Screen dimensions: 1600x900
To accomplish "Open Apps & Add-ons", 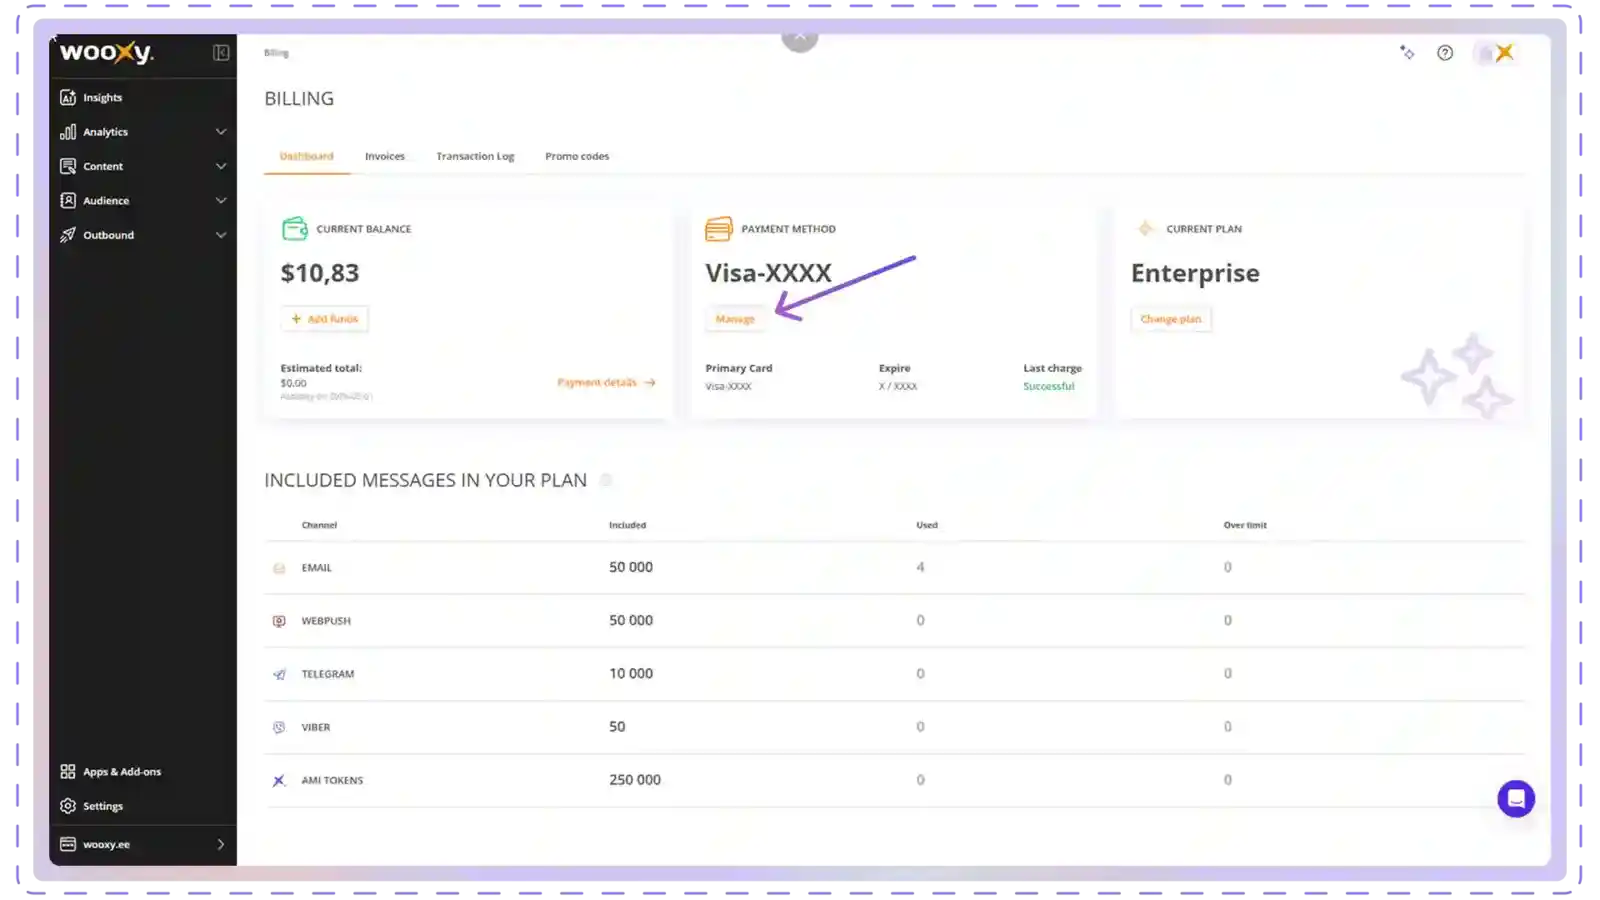I will click(x=121, y=772).
